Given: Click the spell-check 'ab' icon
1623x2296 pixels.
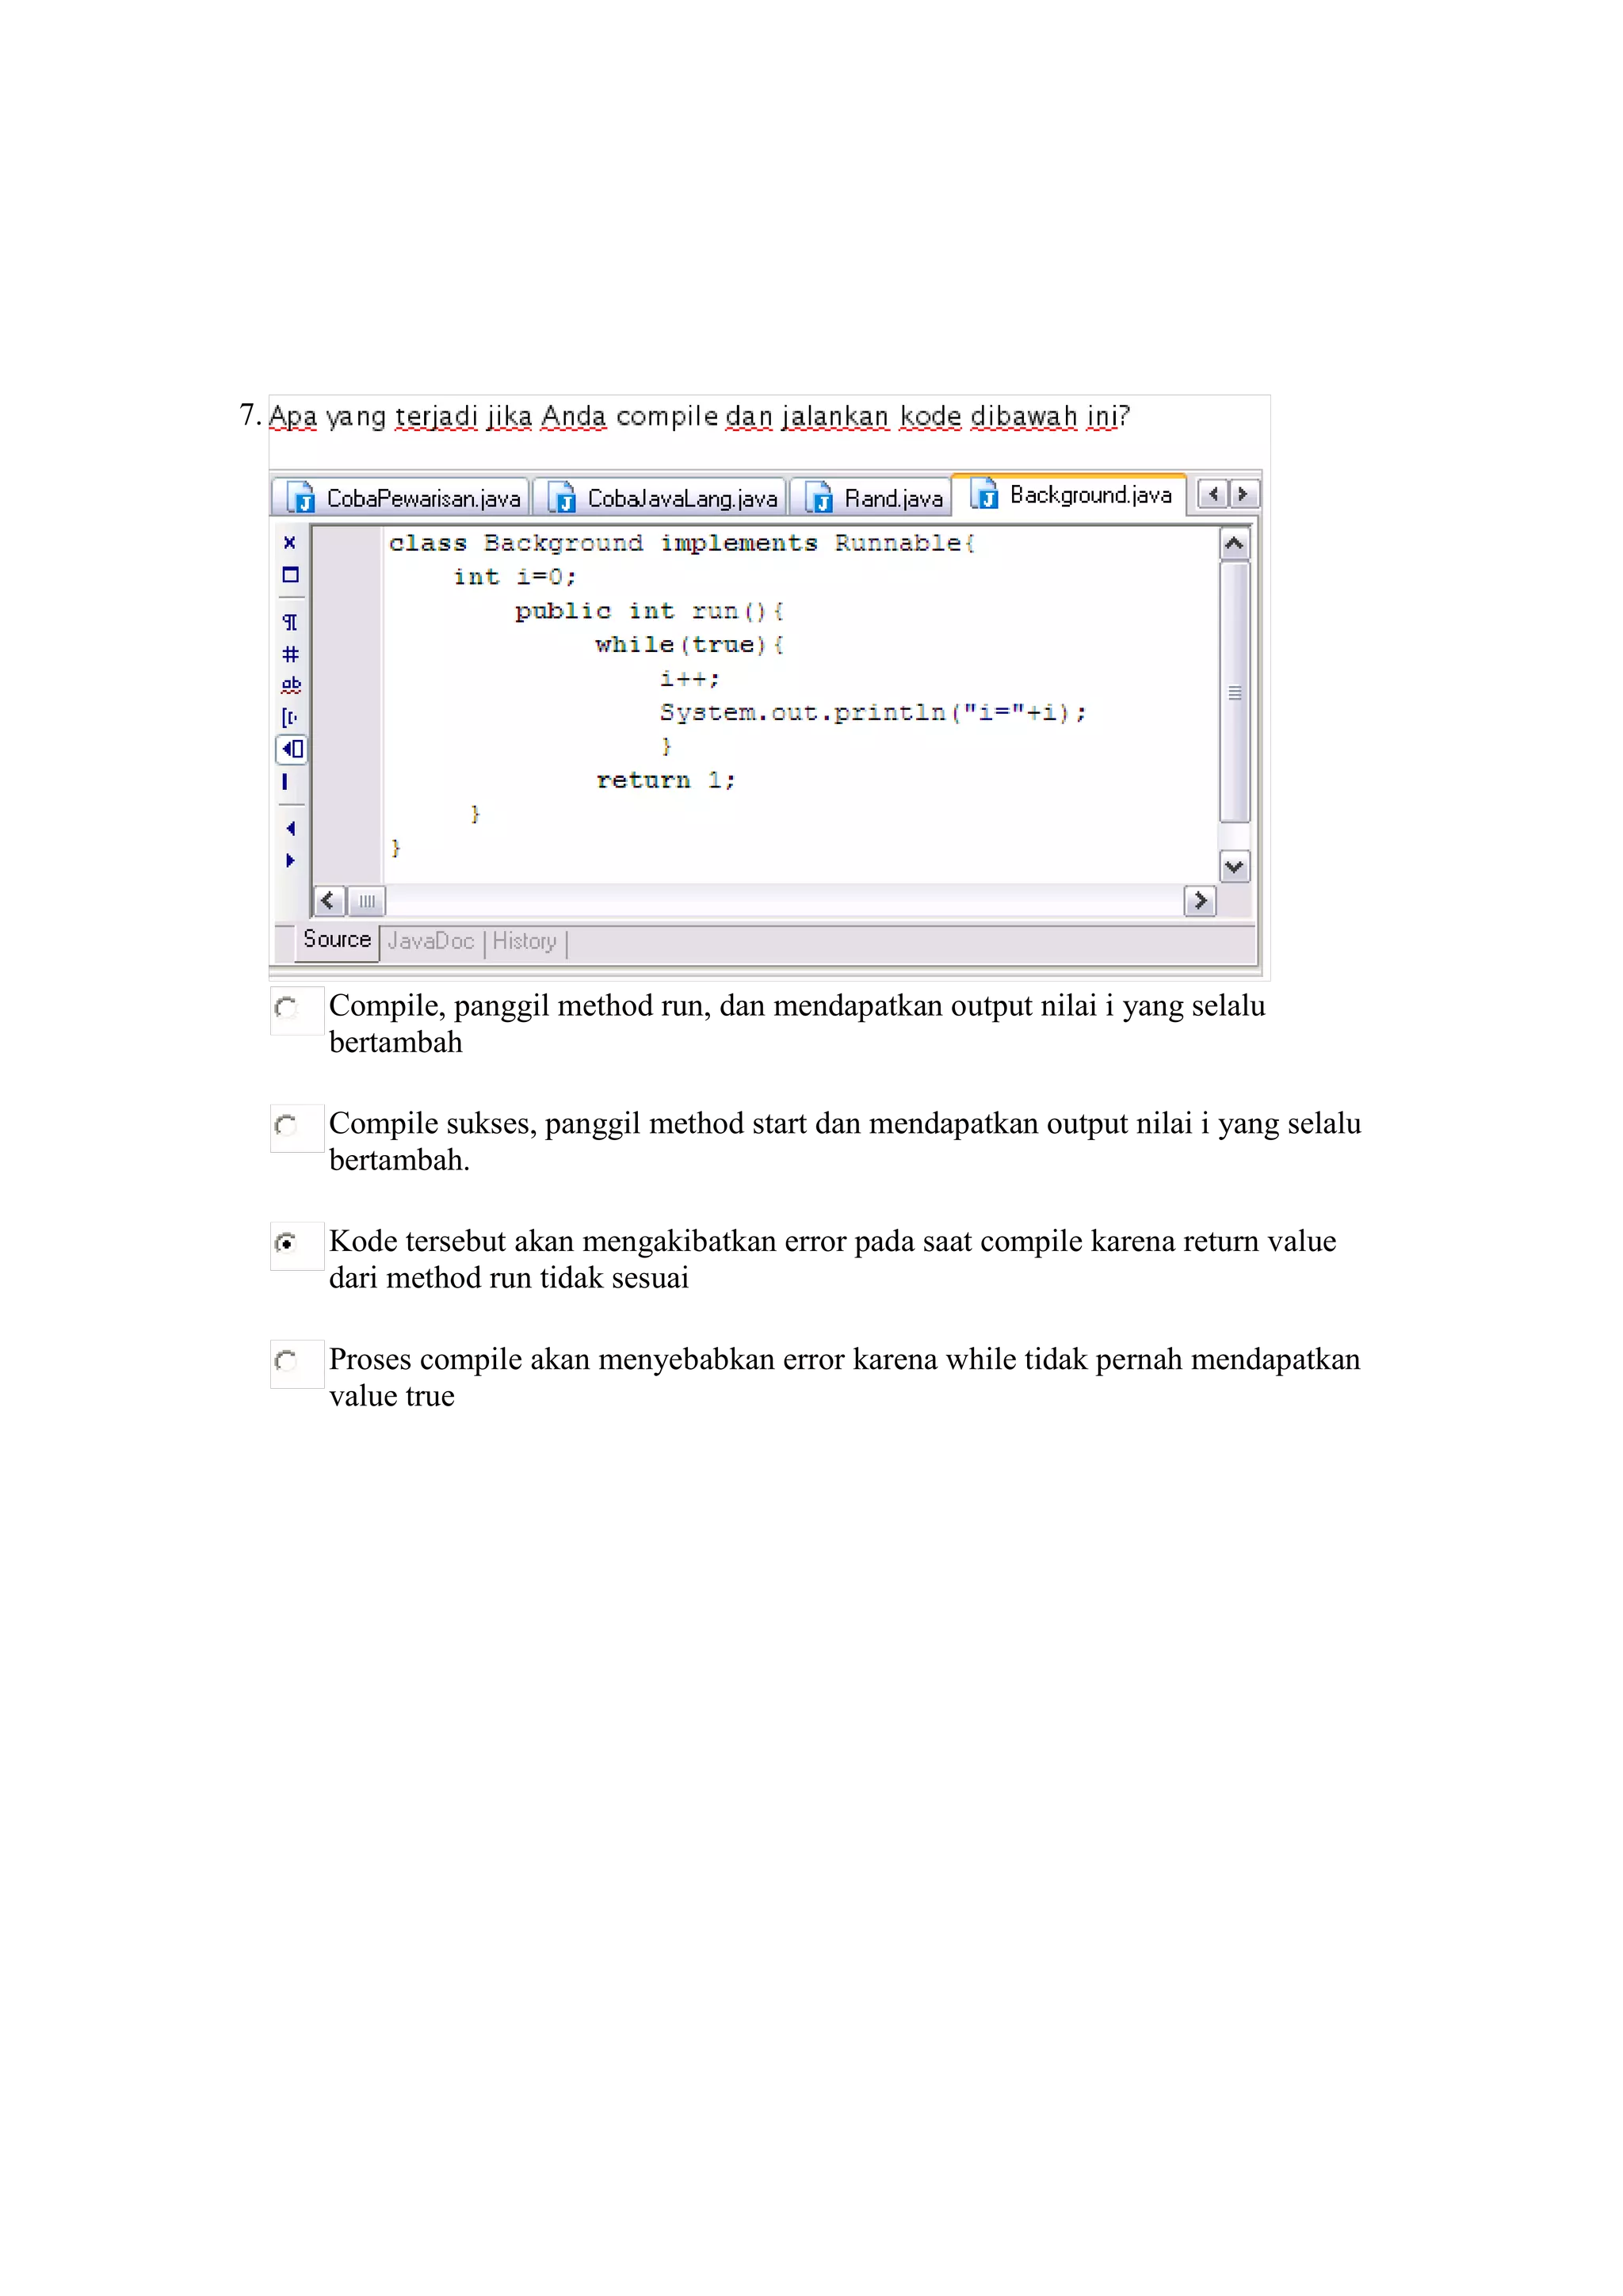Looking at the screenshot, I should coord(291,685).
